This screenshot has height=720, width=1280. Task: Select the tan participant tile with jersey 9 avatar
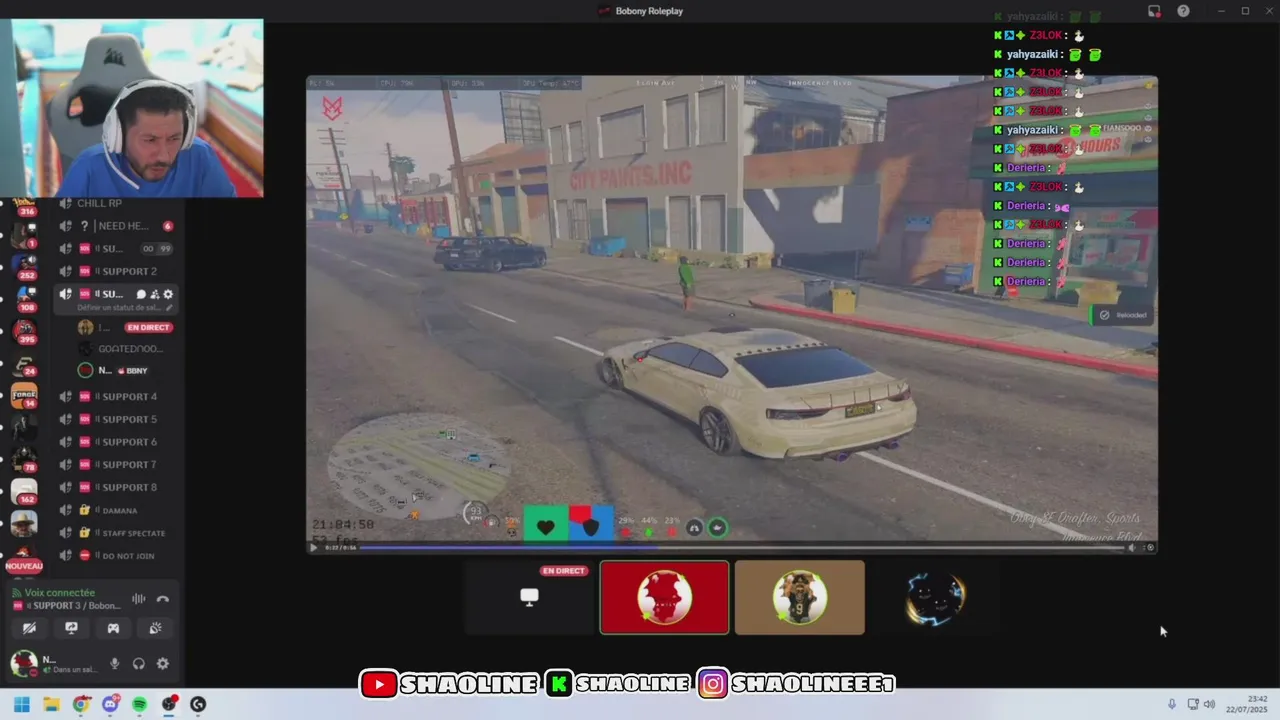click(799, 597)
